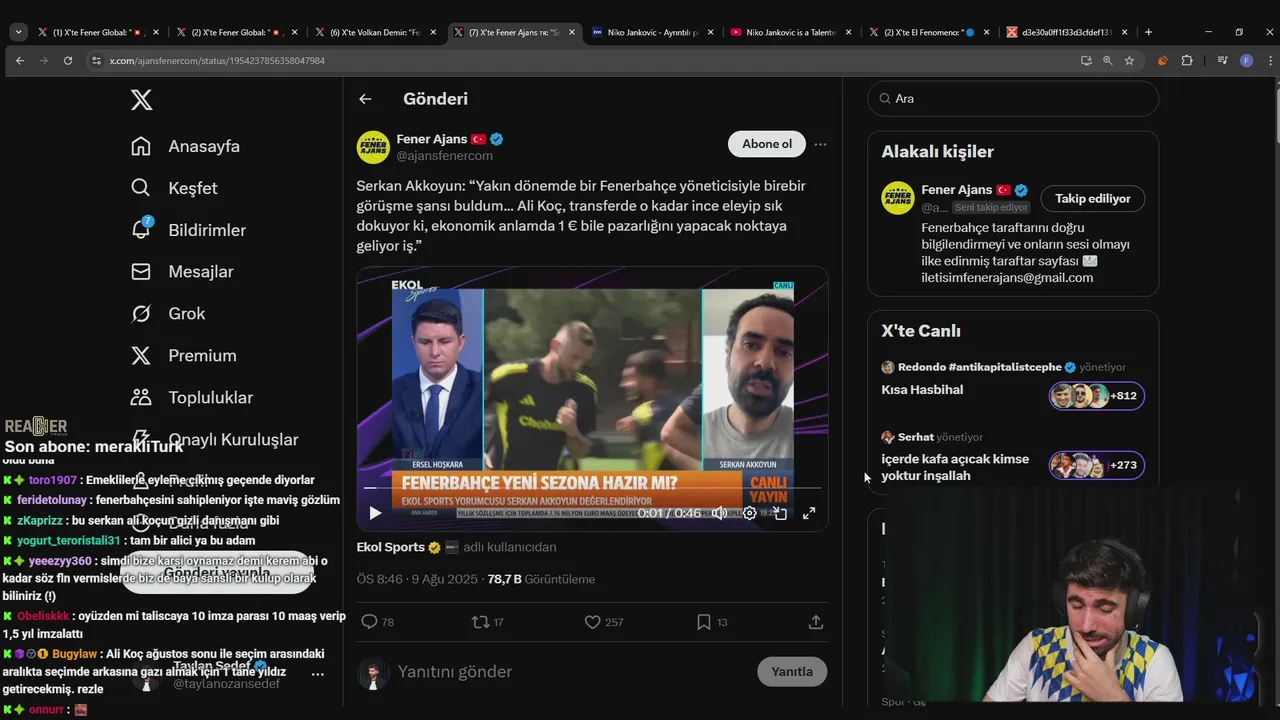Mute the video with speaker icon

tap(719, 513)
